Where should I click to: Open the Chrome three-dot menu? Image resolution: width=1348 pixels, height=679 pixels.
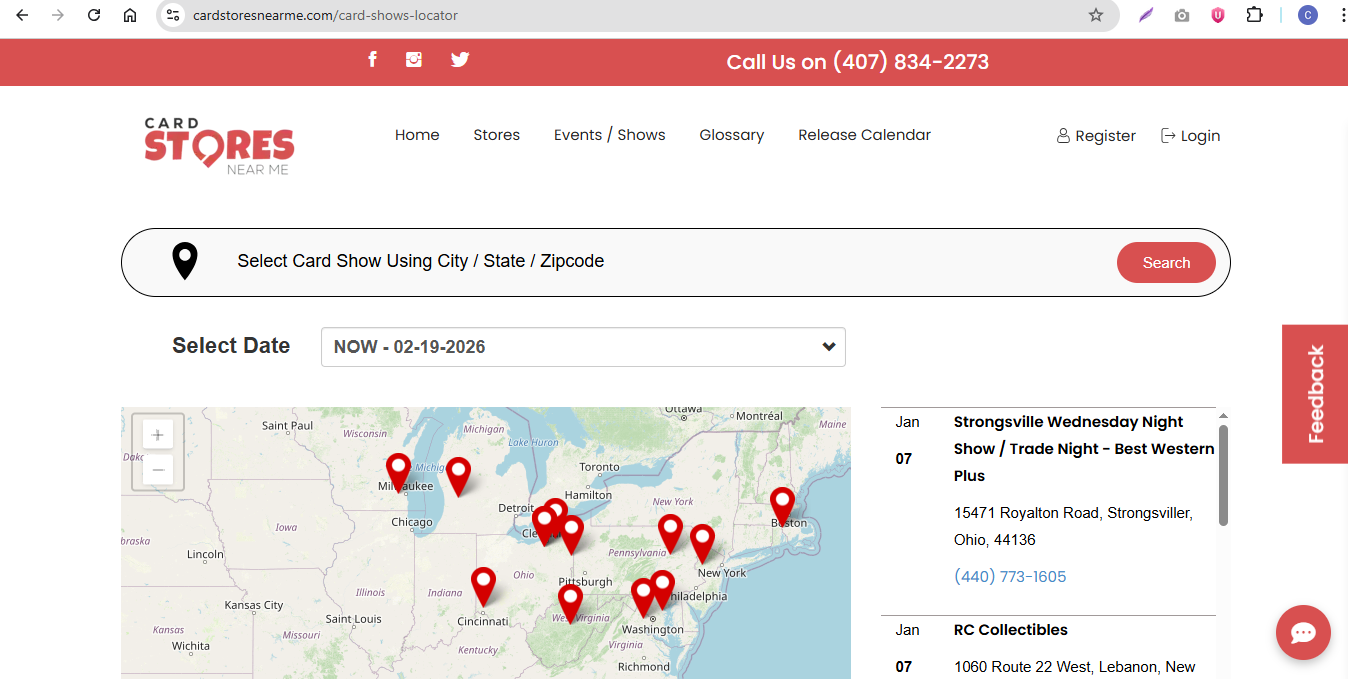coord(1342,15)
